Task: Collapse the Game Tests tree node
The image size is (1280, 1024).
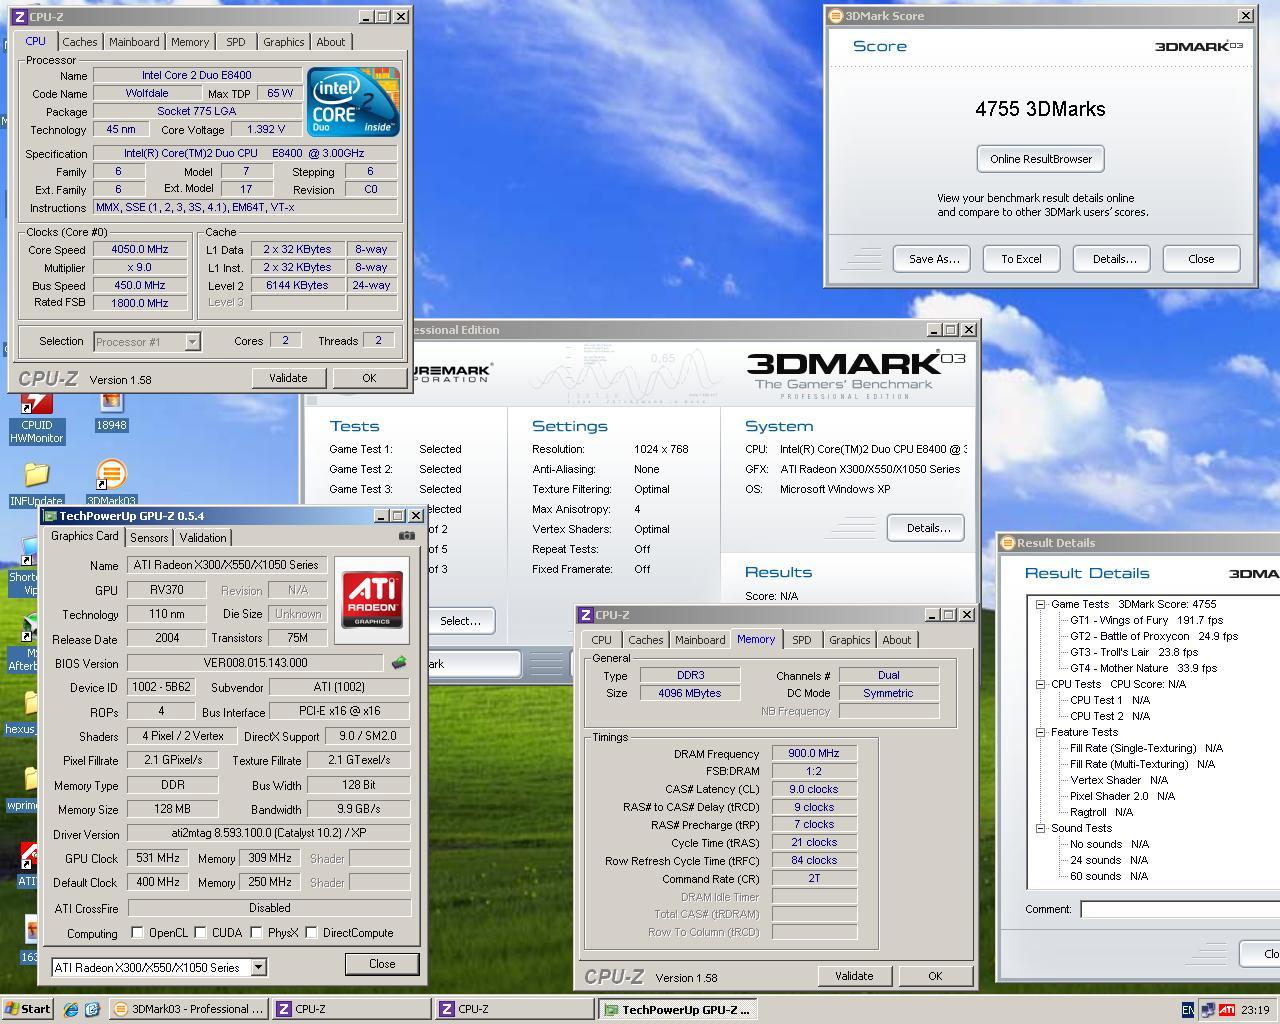Action: click(x=1040, y=604)
